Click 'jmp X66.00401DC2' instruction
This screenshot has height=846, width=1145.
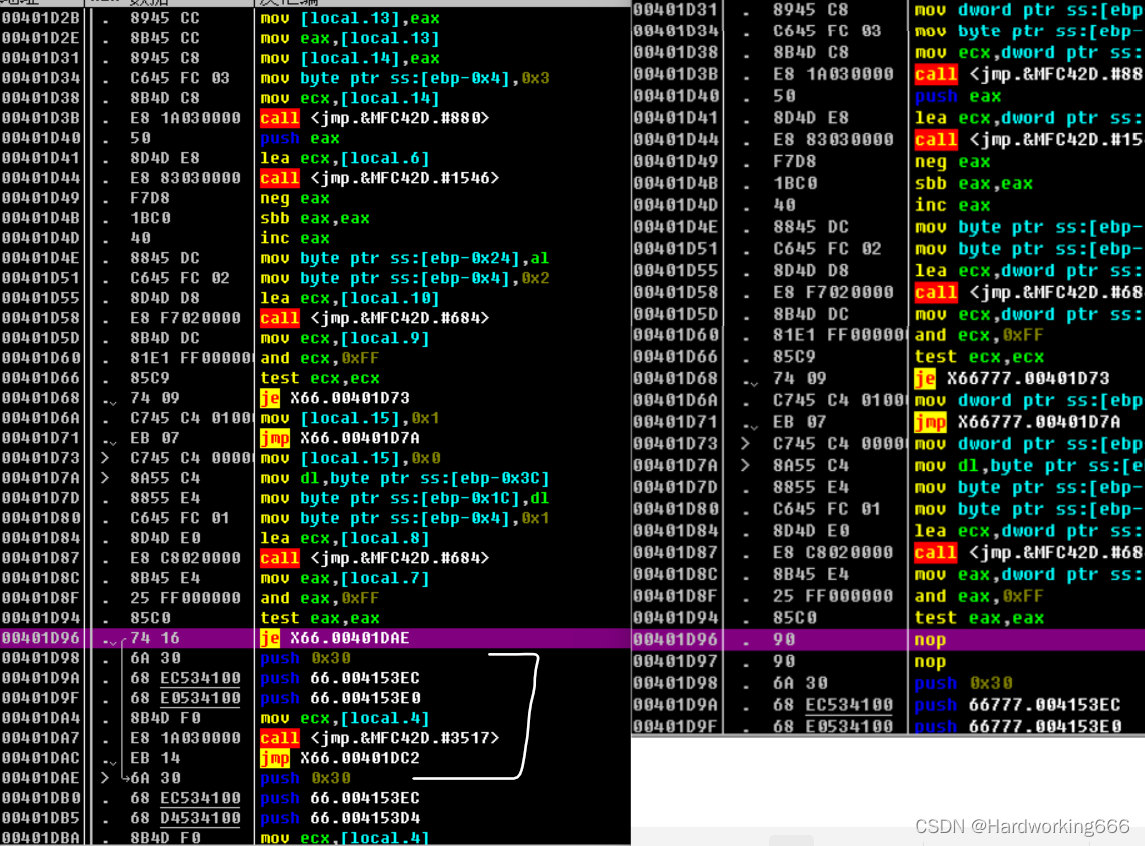[x=340, y=758]
